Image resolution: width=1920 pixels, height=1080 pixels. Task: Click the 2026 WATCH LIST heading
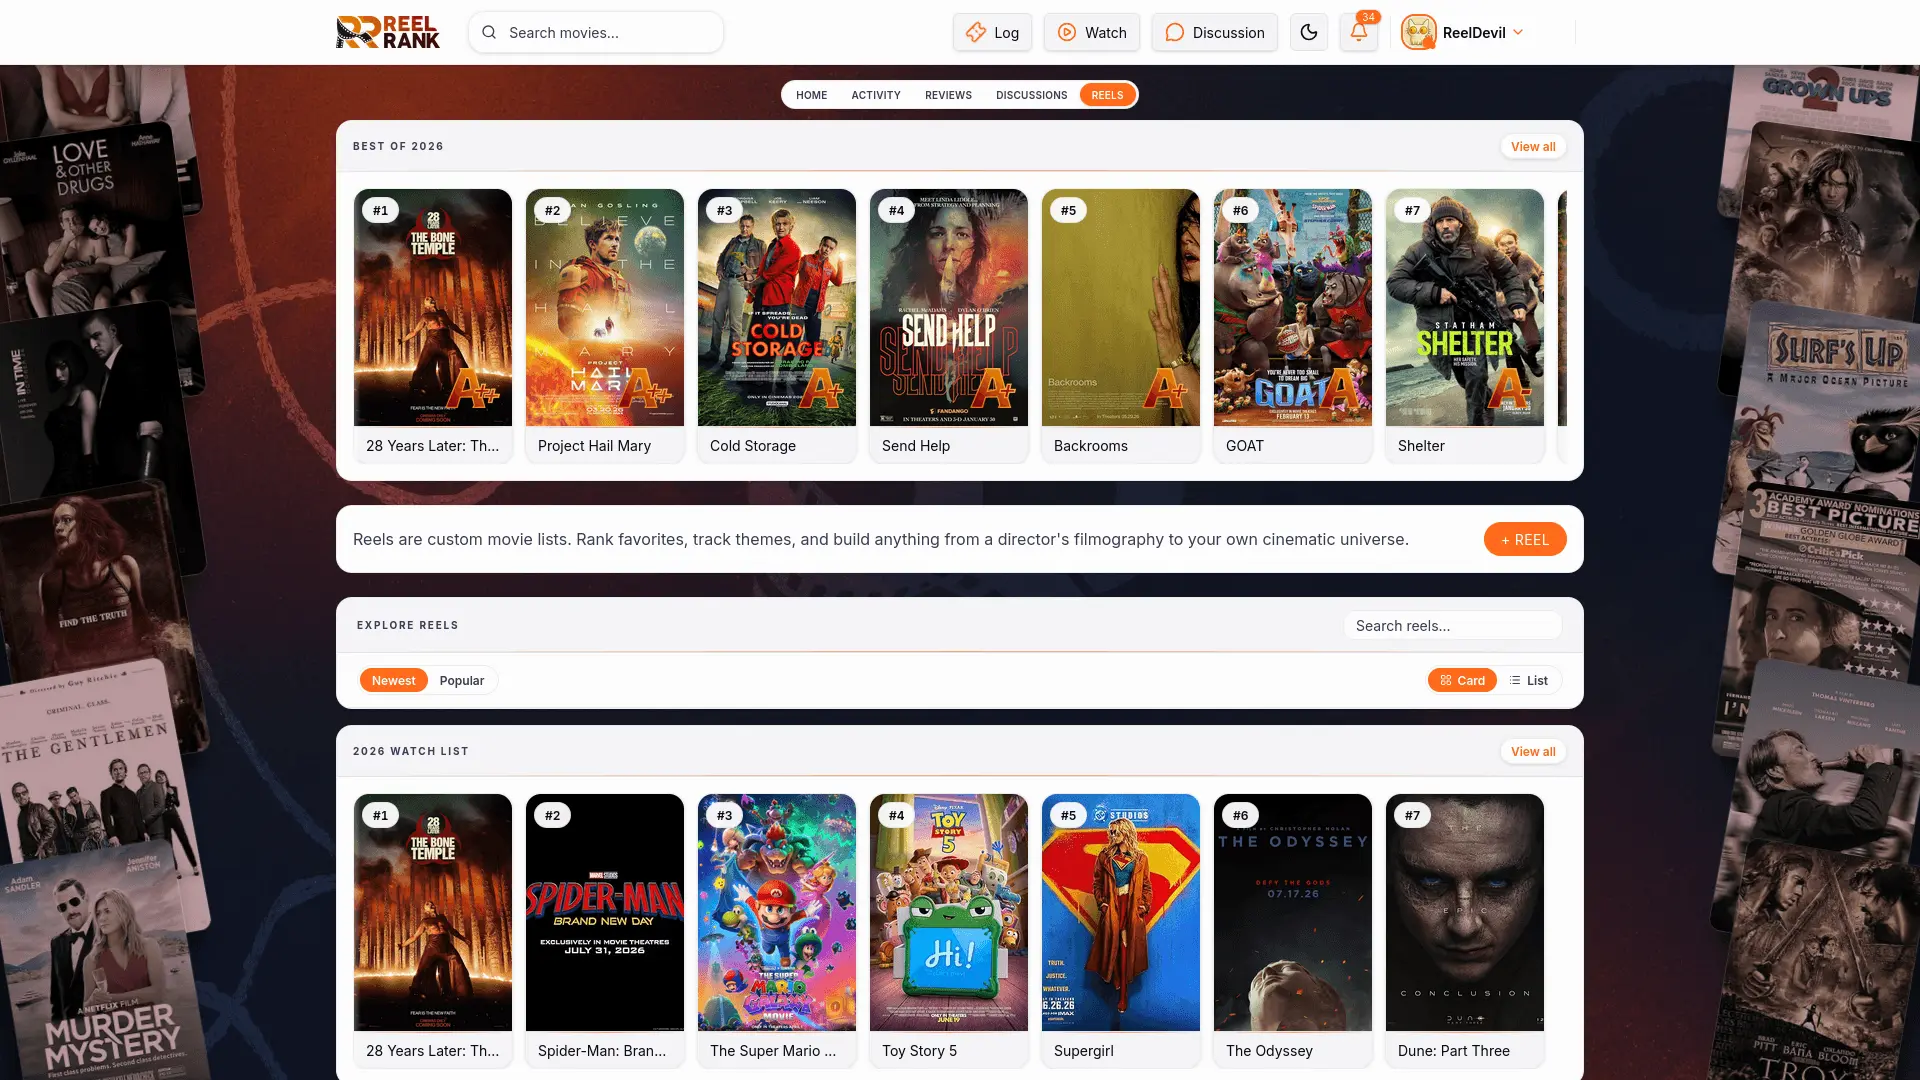point(411,751)
